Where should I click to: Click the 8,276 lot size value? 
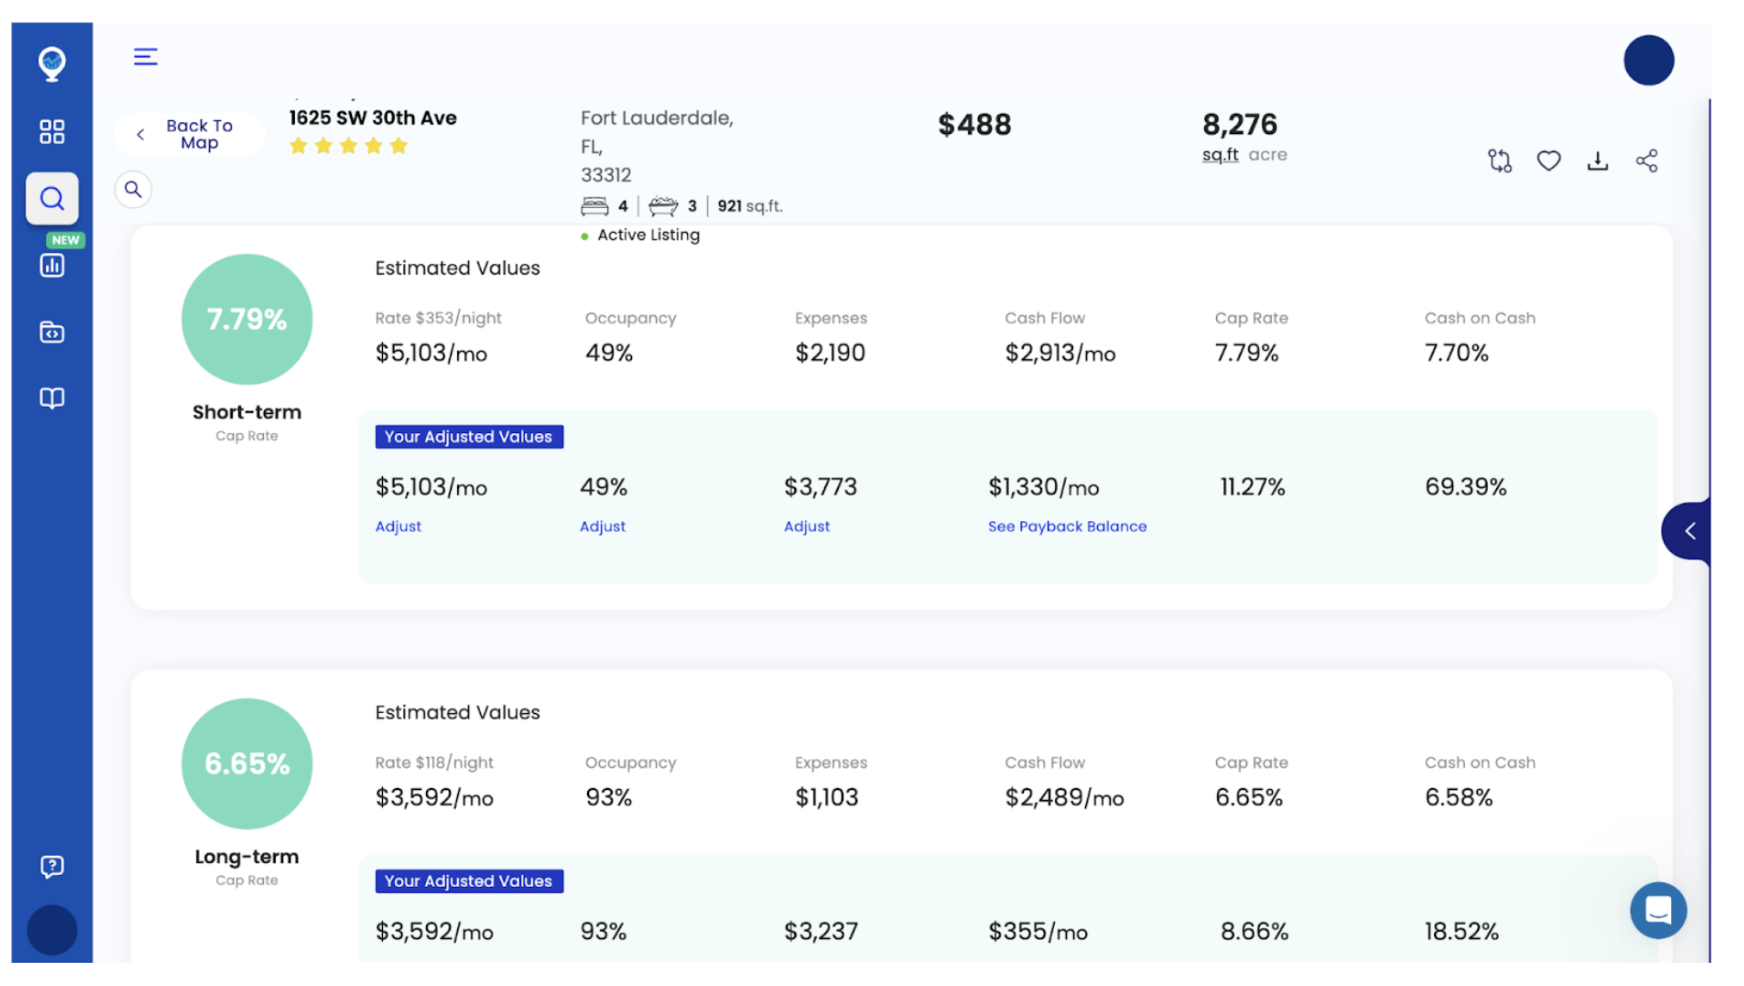[x=1239, y=125]
